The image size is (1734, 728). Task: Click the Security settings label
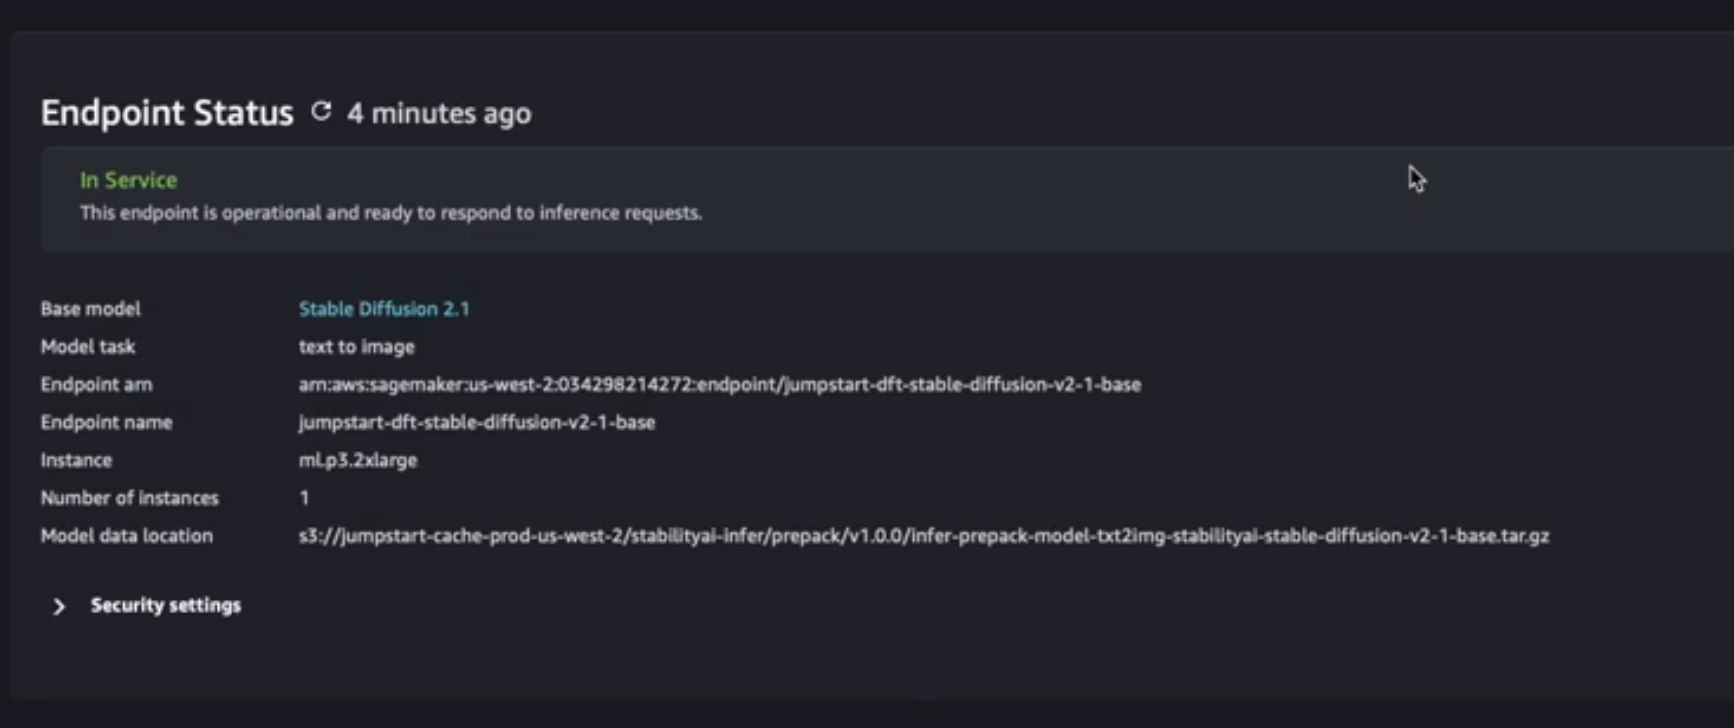coord(165,605)
